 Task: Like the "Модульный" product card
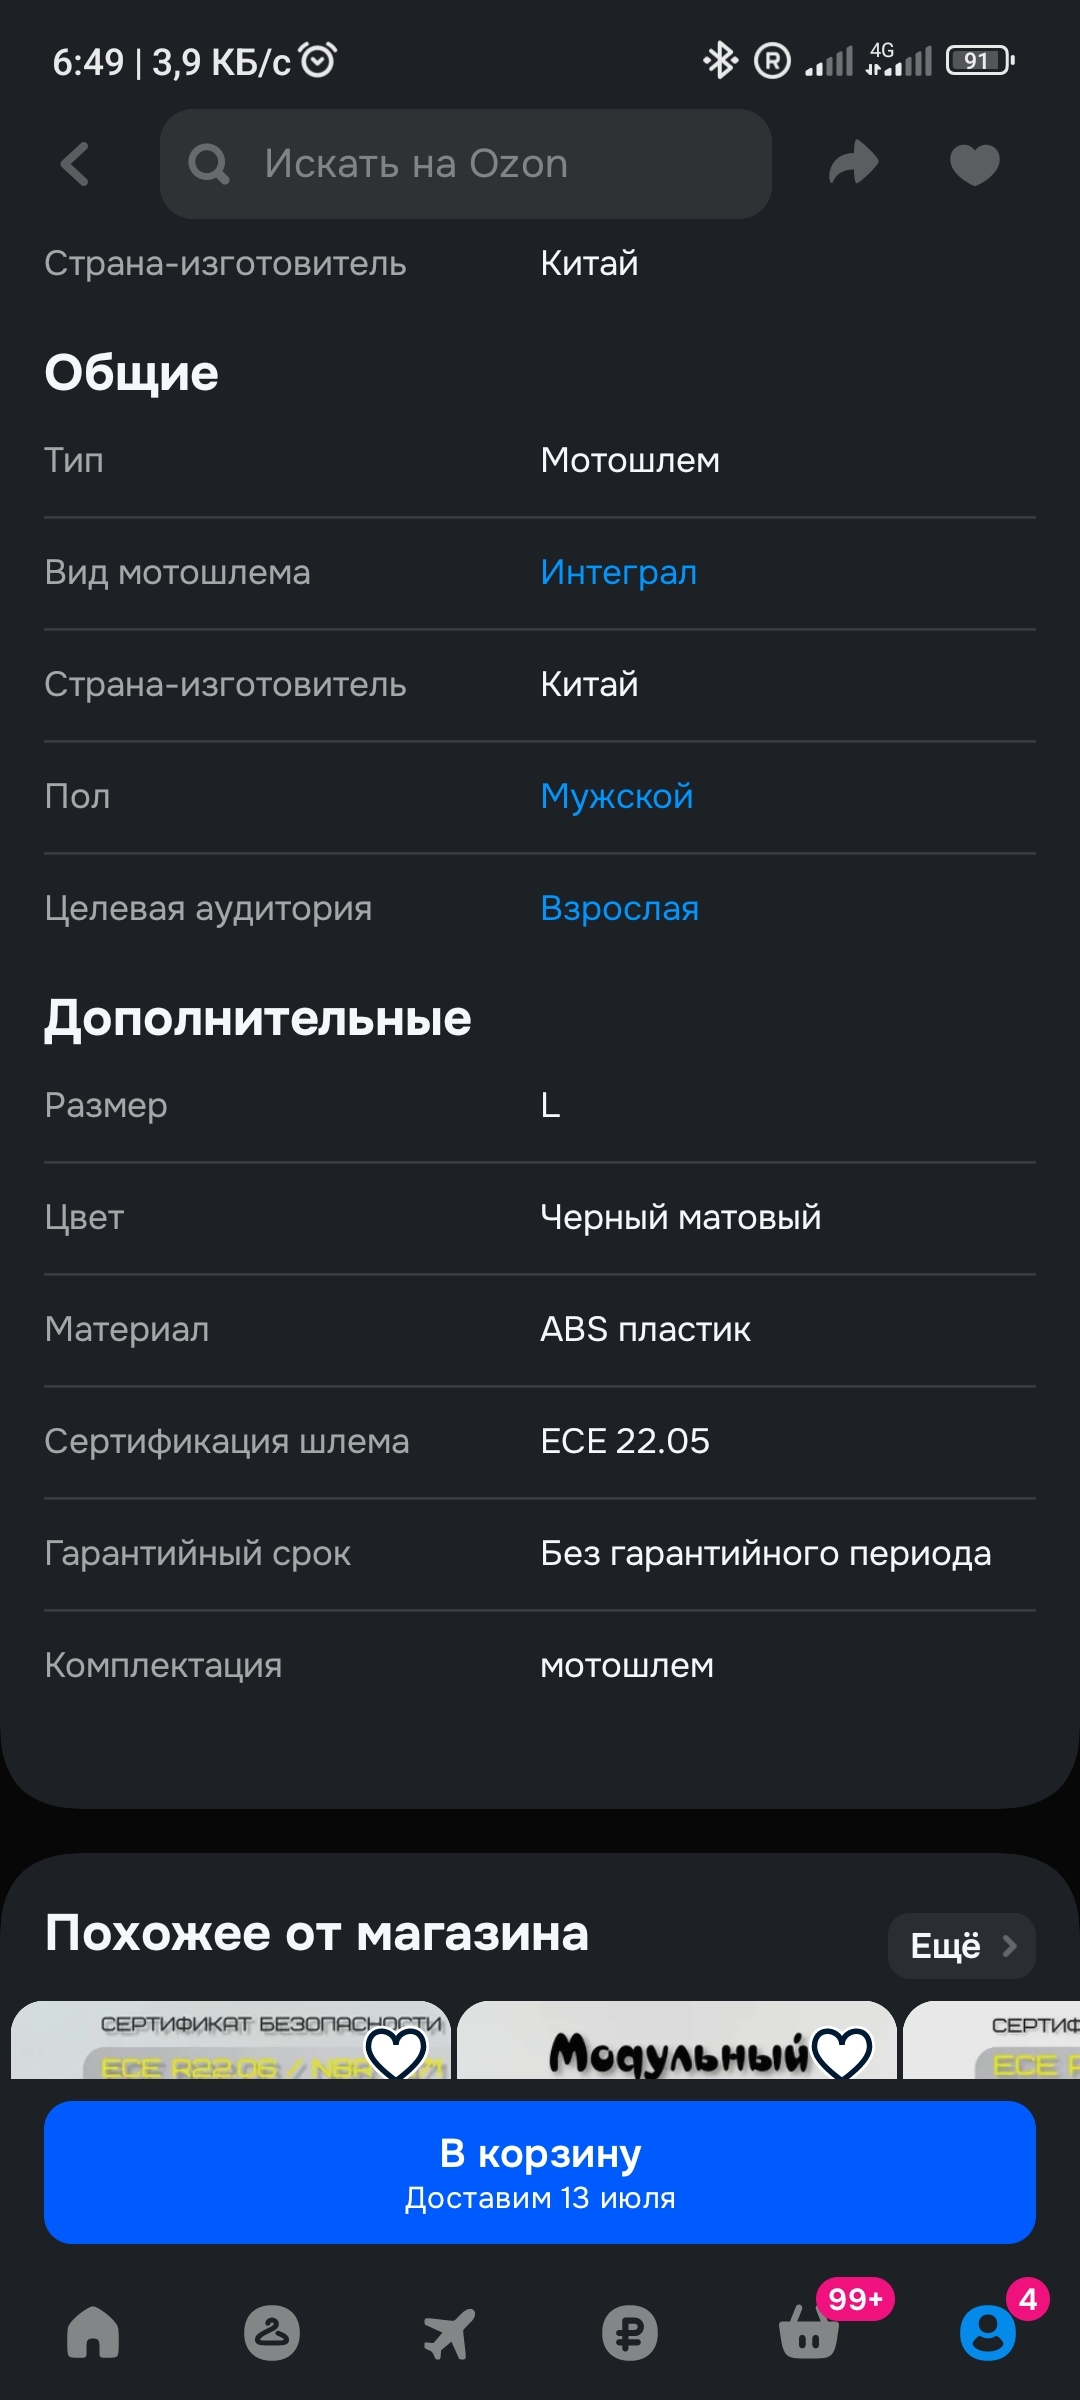point(842,2050)
